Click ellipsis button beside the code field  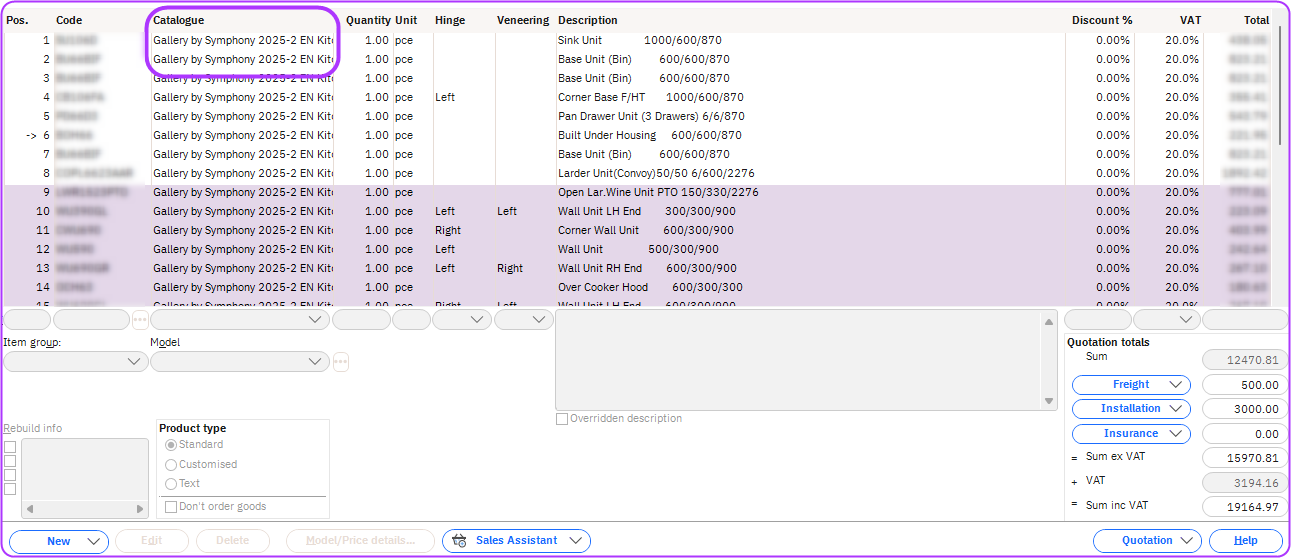[140, 320]
